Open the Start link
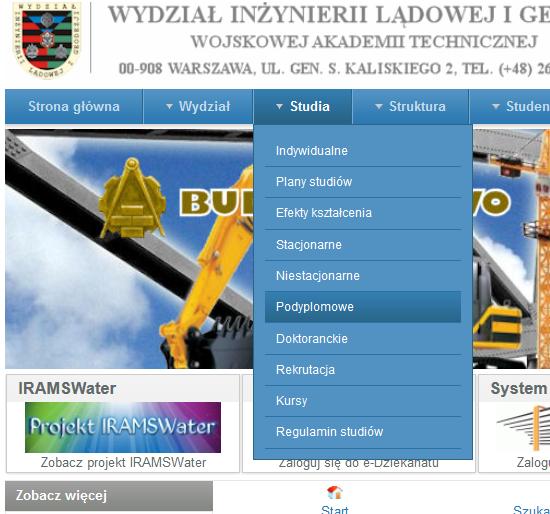 click(x=335, y=509)
